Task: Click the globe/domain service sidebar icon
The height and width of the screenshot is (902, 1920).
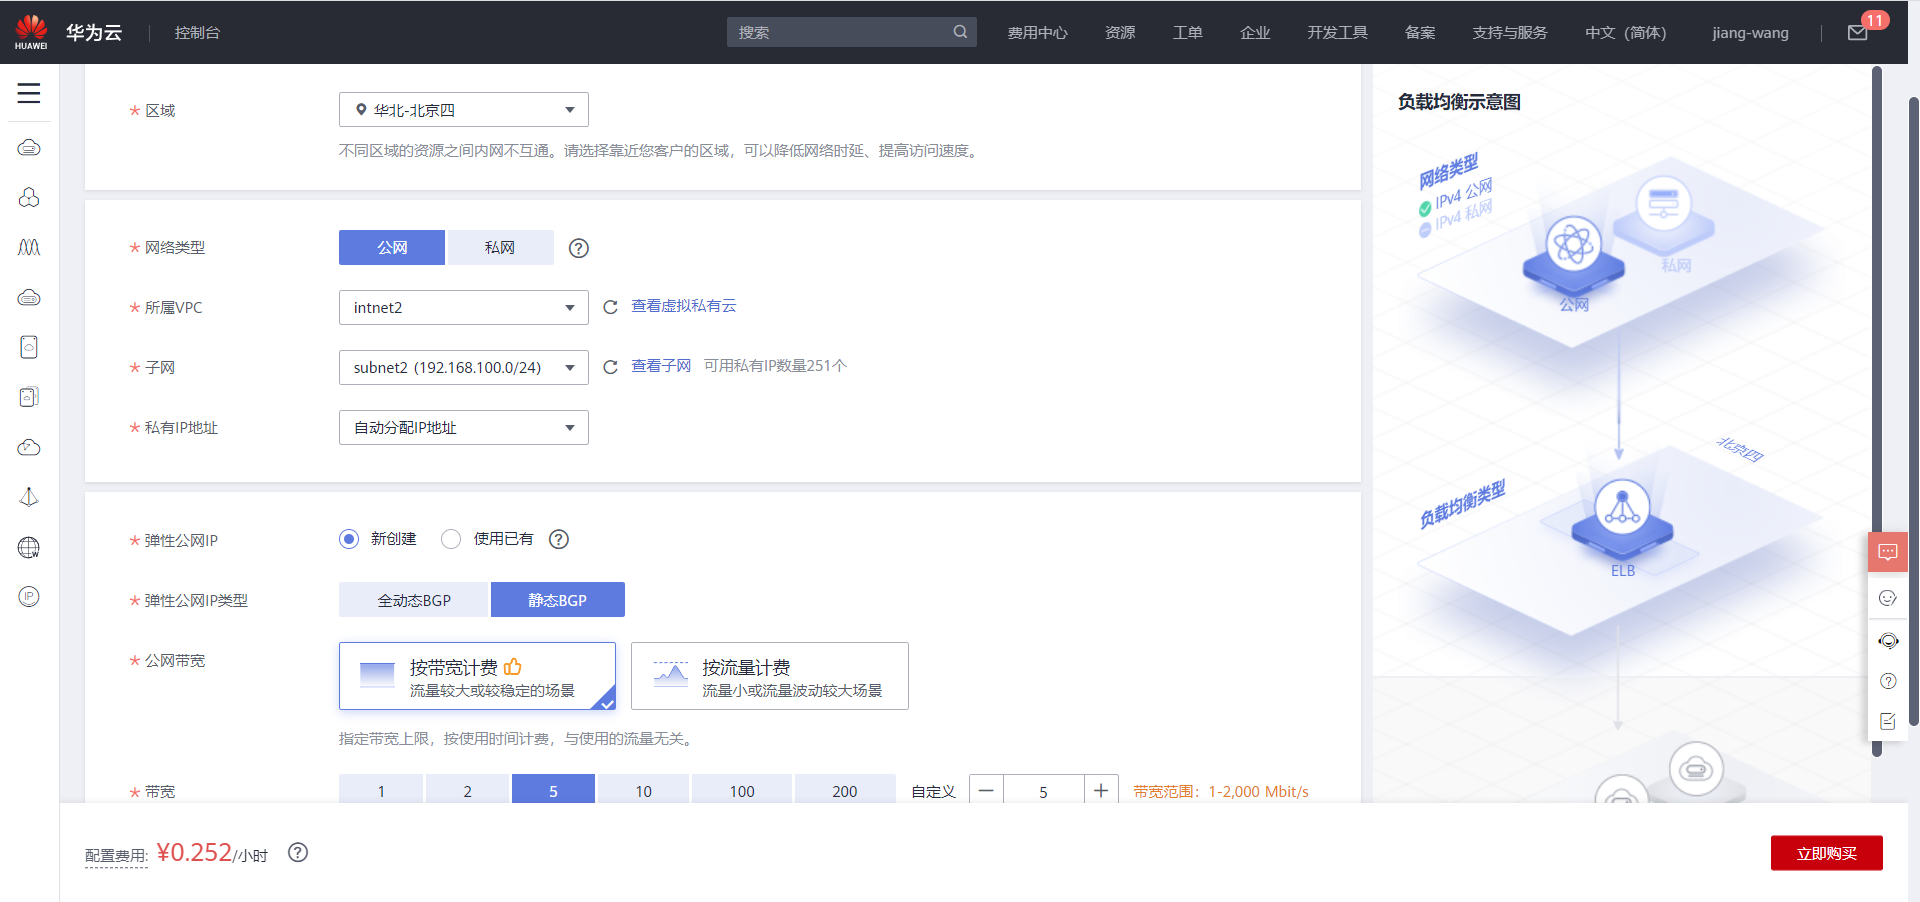Action: coord(29,547)
